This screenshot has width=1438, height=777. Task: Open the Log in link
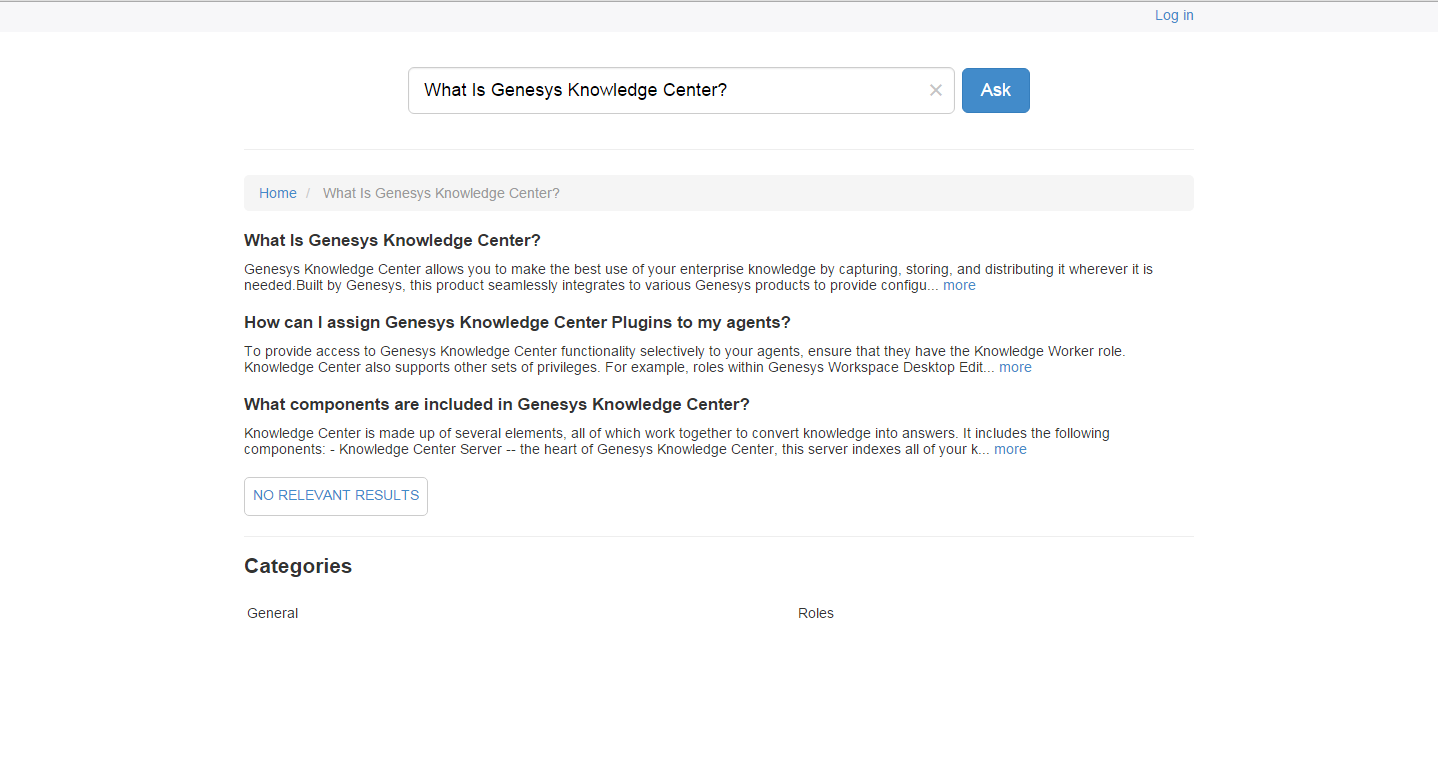point(1173,15)
